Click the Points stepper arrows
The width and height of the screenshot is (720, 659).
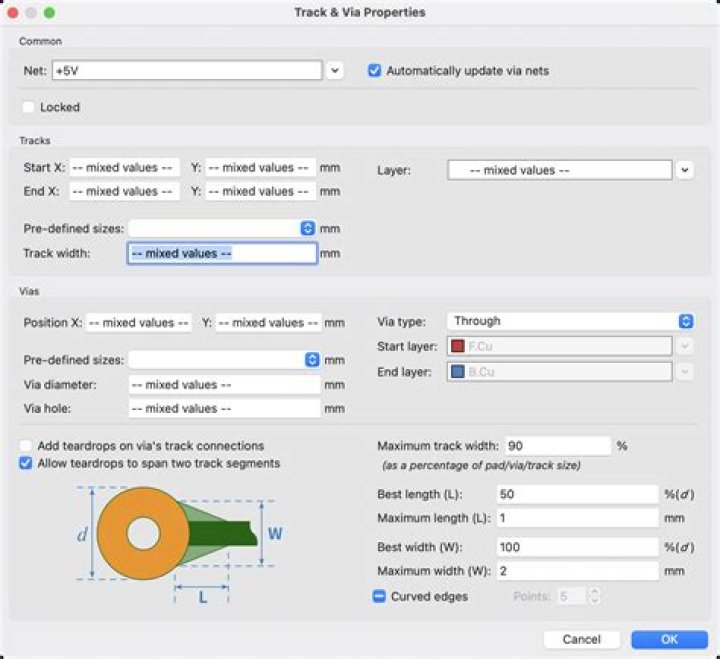tap(594, 597)
